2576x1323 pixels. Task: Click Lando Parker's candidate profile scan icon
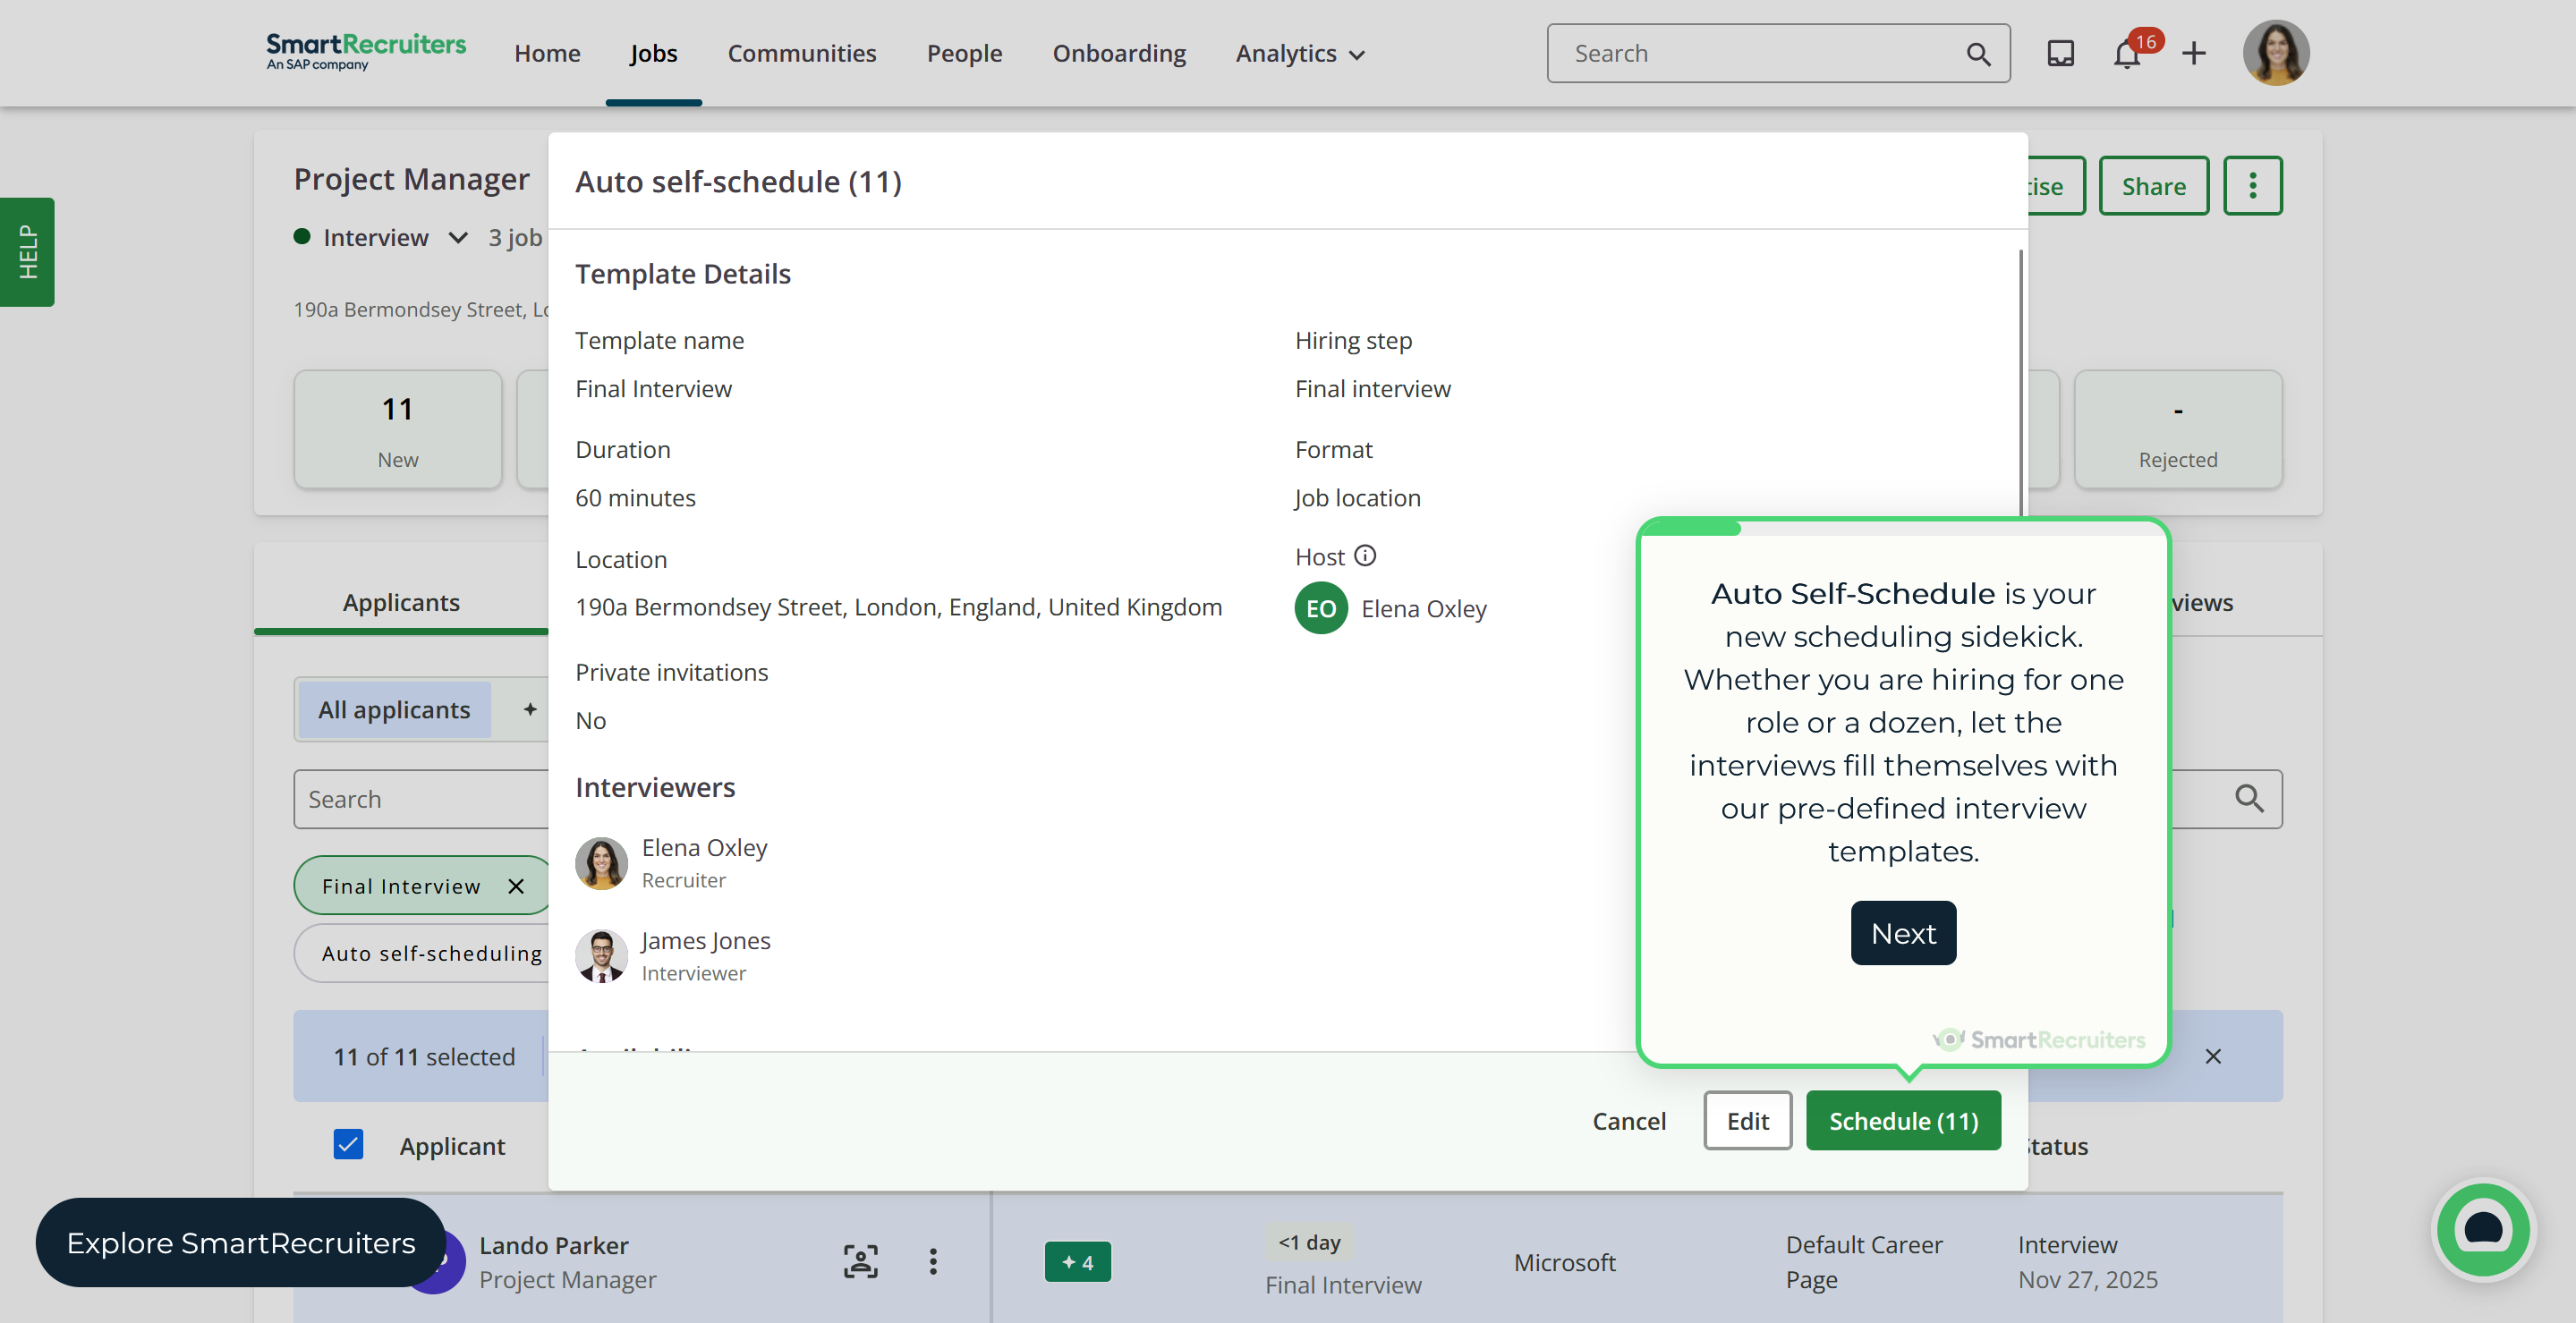[x=860, y=1262]
